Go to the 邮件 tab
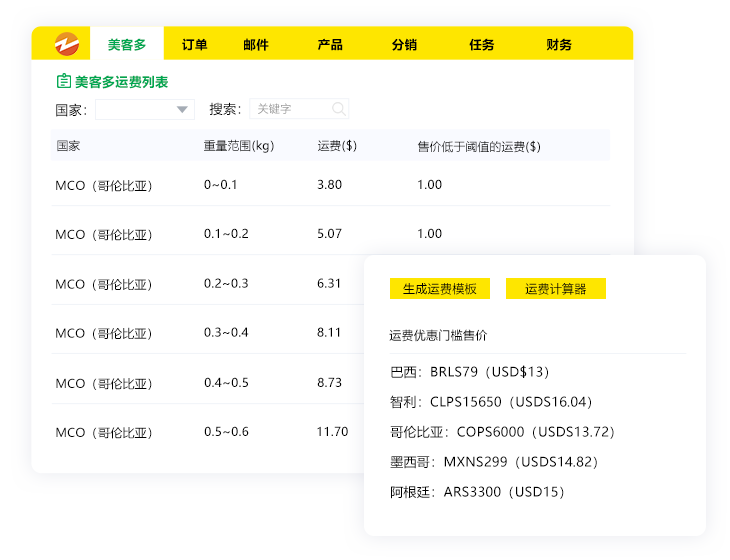Viewport: 730px width, 560px height. [x=256, y=45]
